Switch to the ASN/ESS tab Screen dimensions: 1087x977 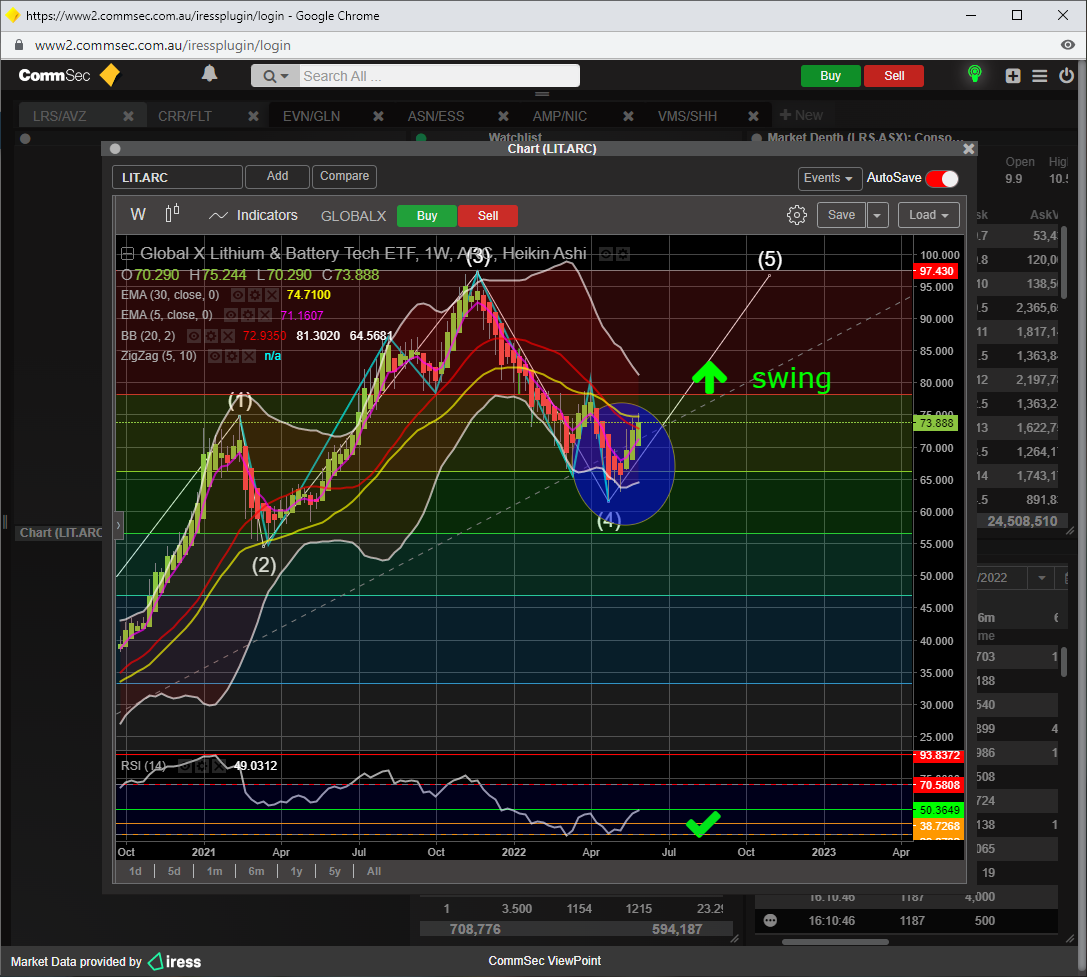coord(435,116)
